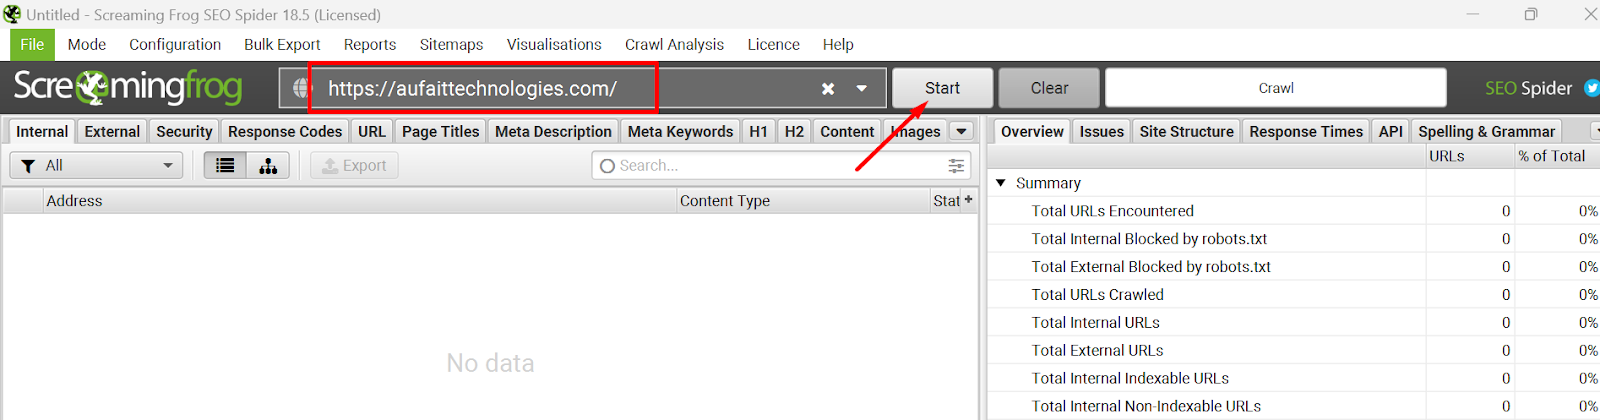Click the URLs column header

1469,156
